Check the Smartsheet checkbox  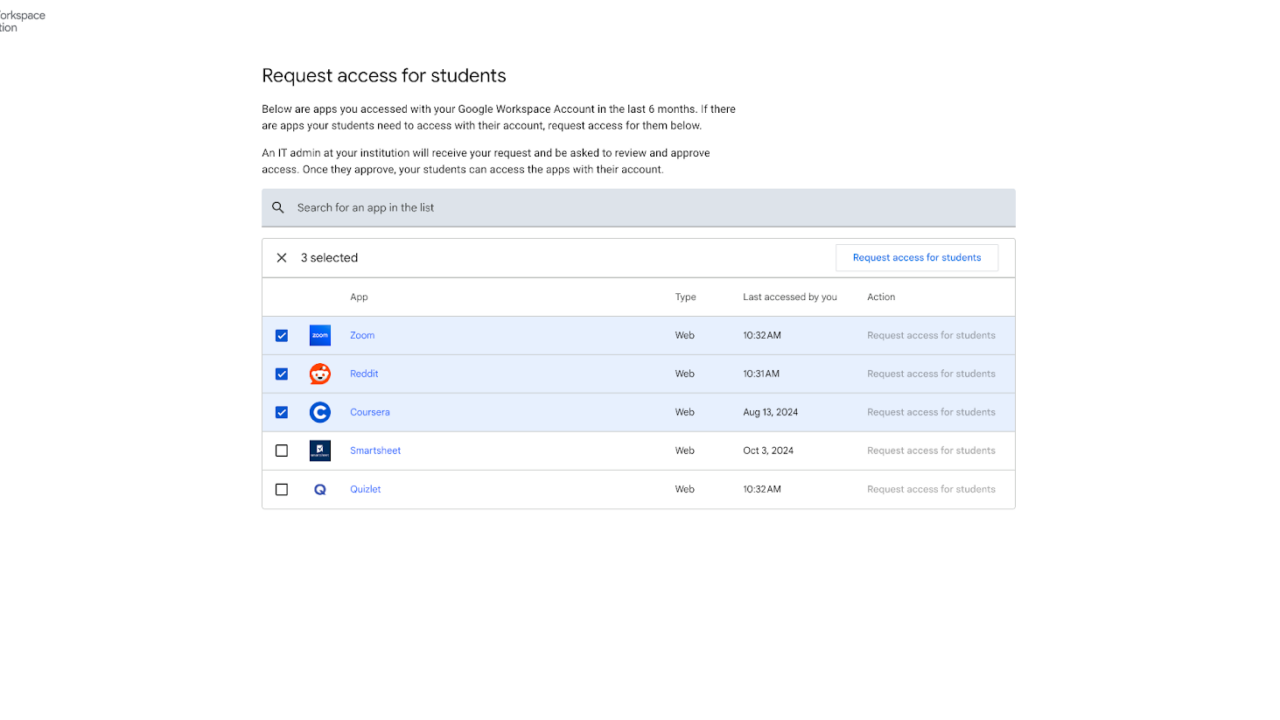282,451
